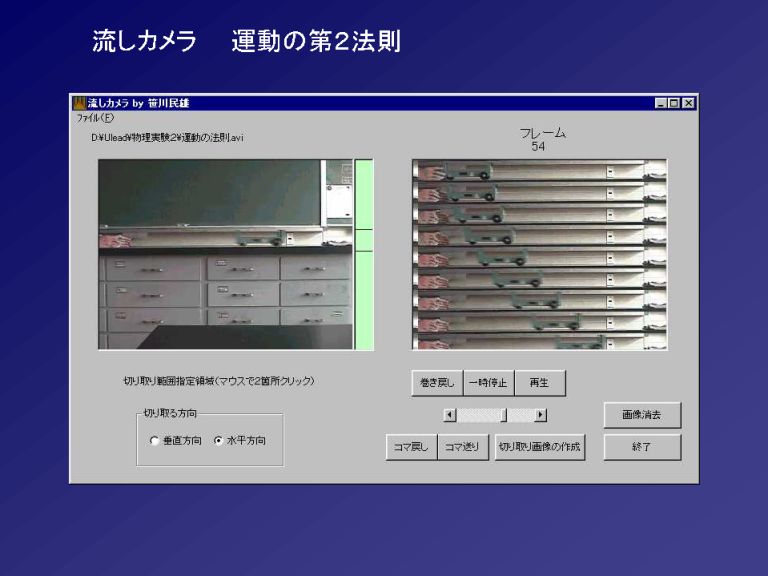This screenshot has height=576, width=768.
Task: Click the 切り取り画像の作成 button
Action: pyautogui.click(x=540, y=447)
